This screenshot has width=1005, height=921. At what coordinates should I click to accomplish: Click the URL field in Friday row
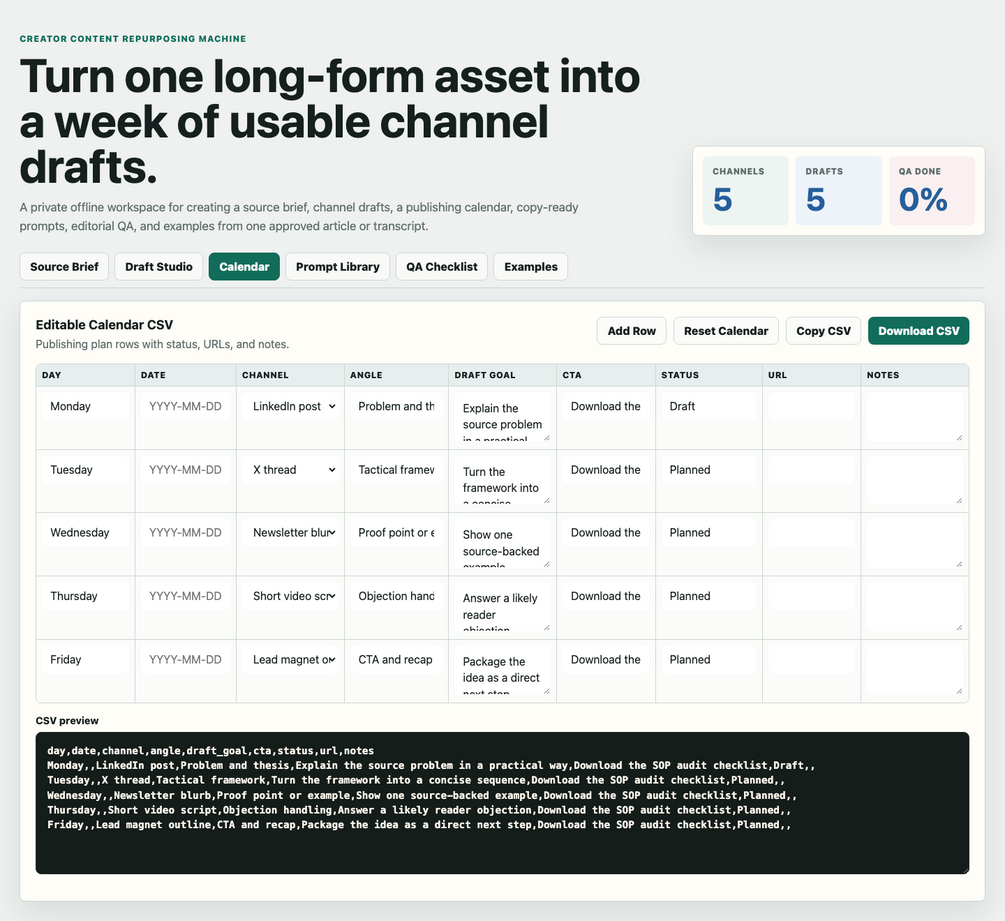(x=811, y=660)
